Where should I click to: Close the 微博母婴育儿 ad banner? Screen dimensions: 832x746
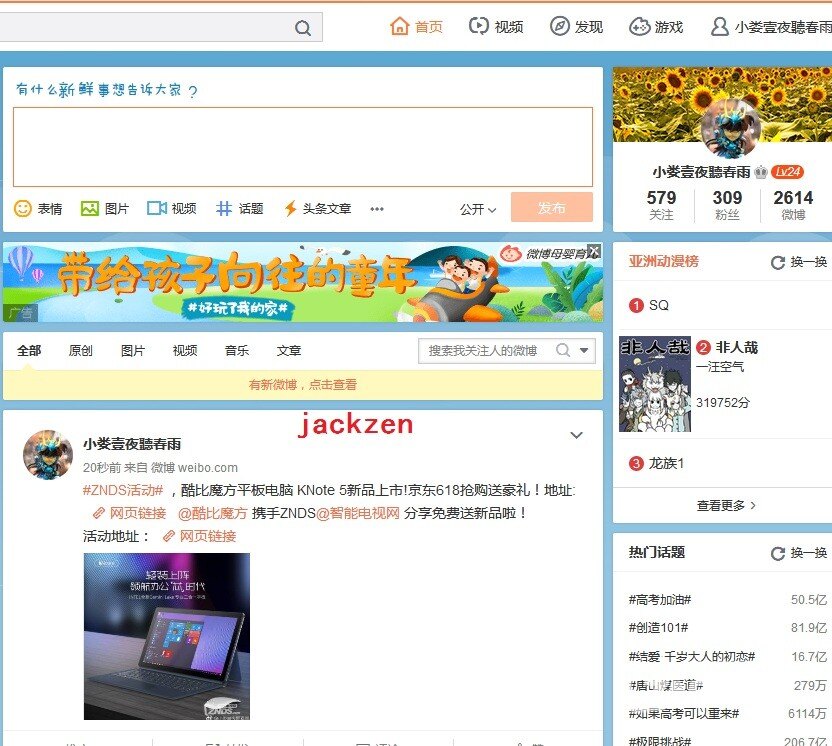pos(595,251)
